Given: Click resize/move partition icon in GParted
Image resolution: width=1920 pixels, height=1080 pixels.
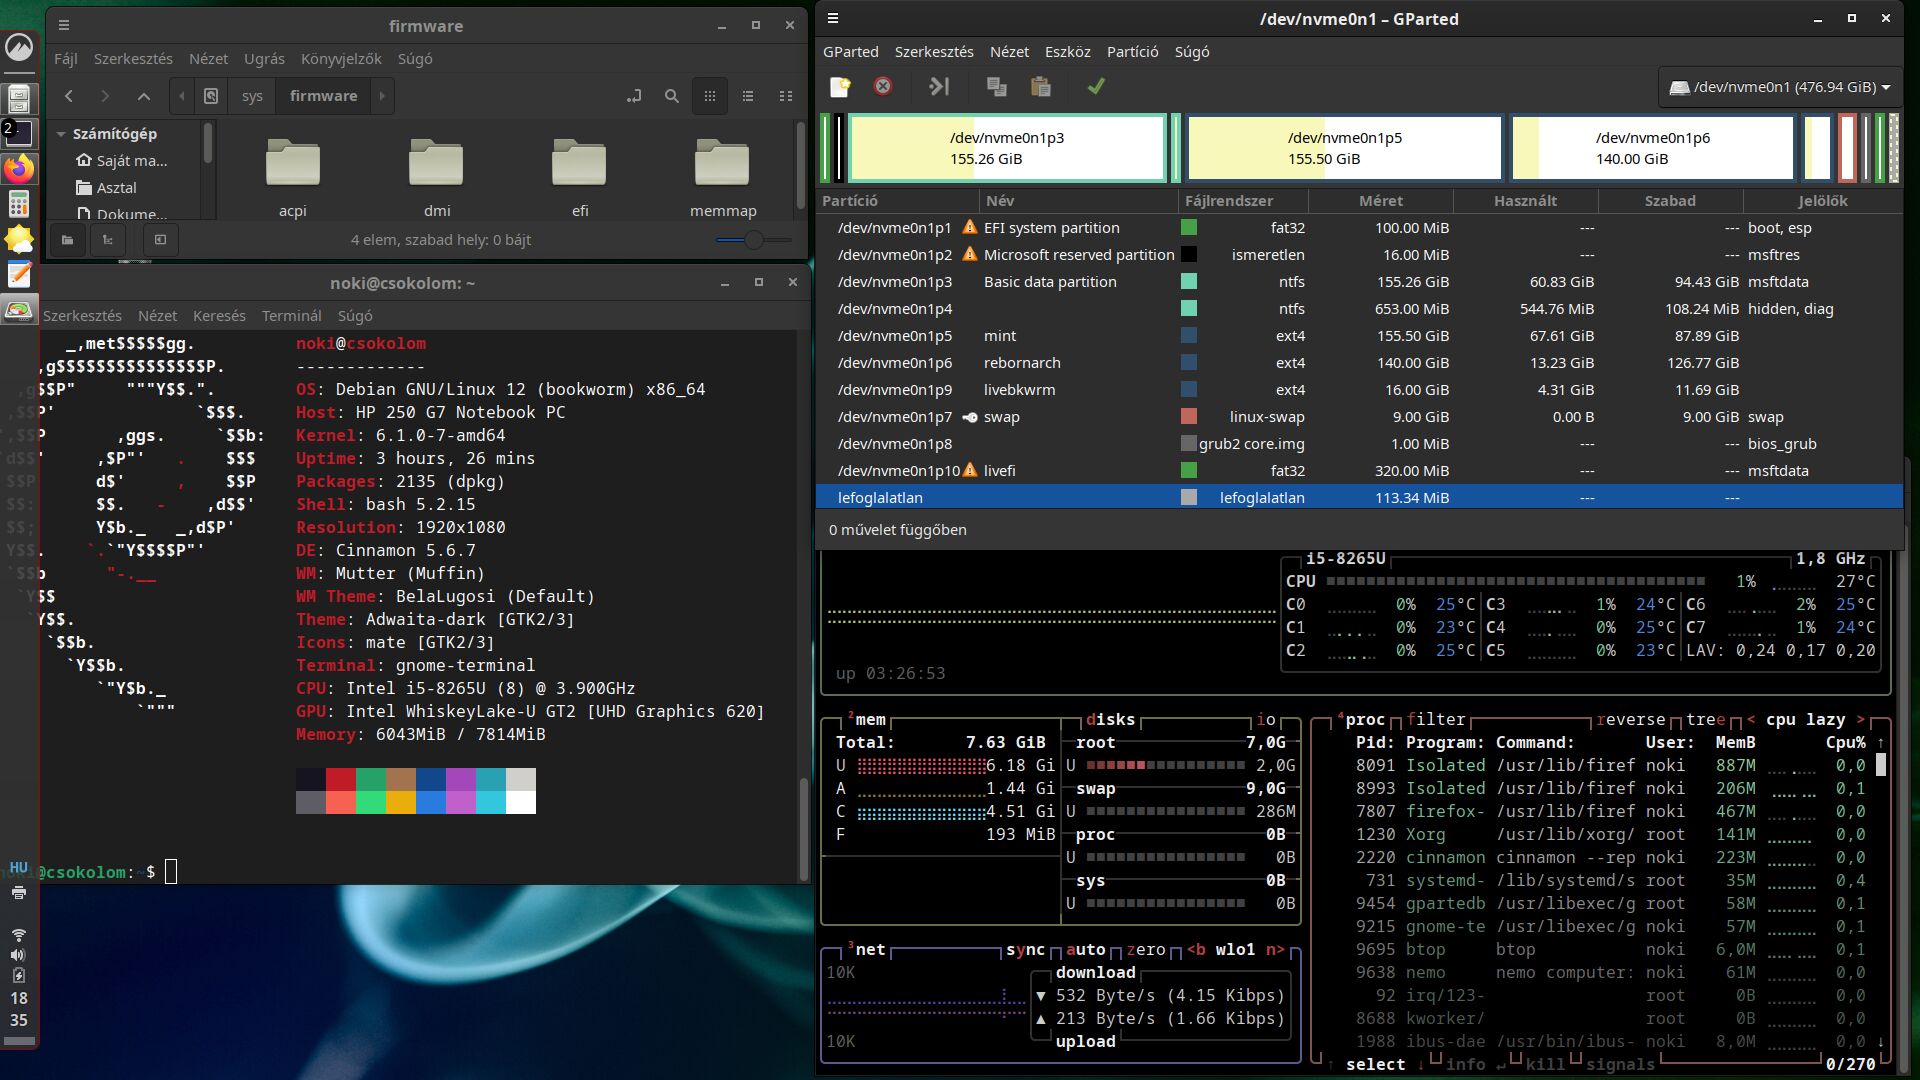Looking at the screenshot, I should pyautogui.click(x=939, y=87).
